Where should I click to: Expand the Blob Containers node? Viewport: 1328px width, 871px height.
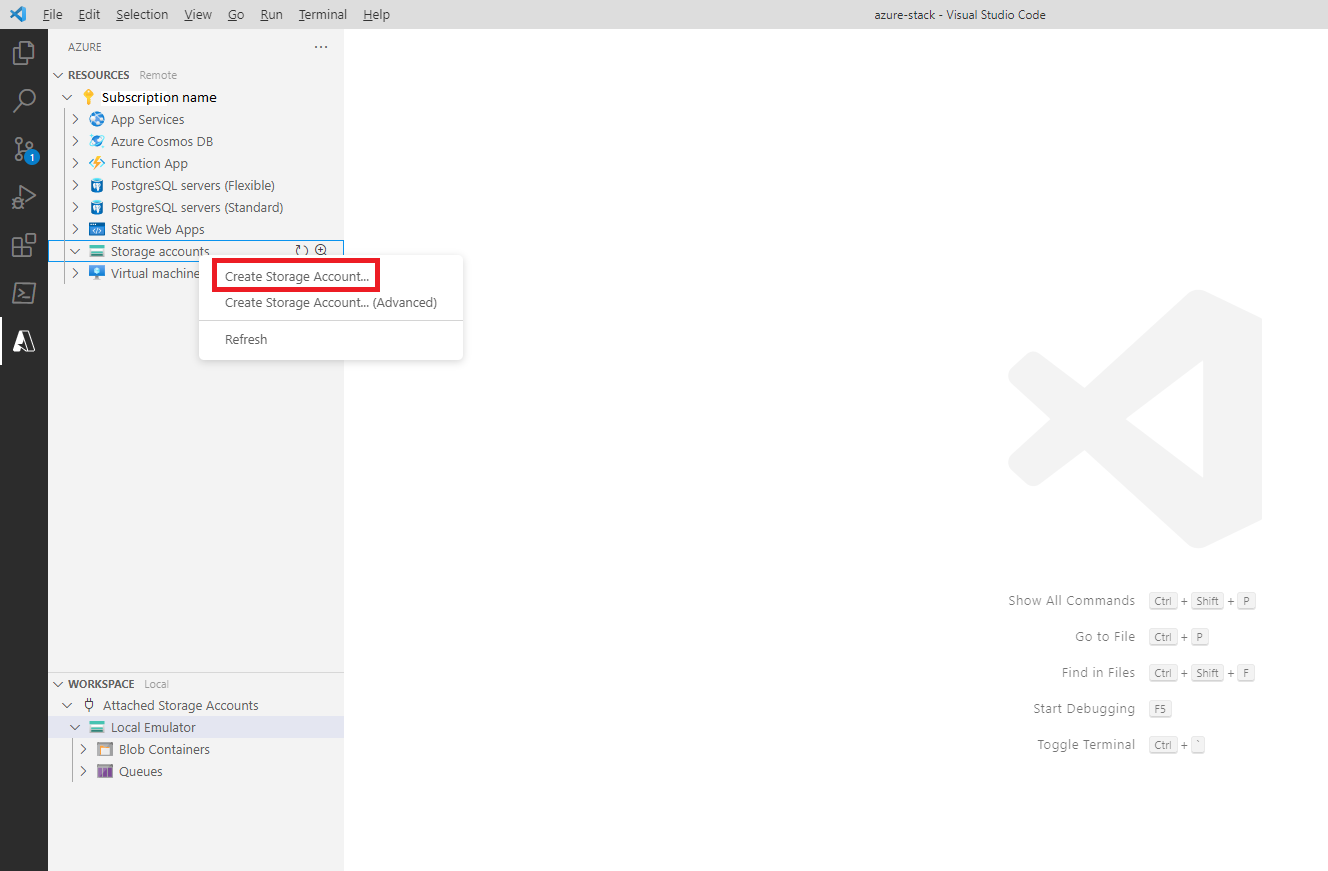click(83, 749)
